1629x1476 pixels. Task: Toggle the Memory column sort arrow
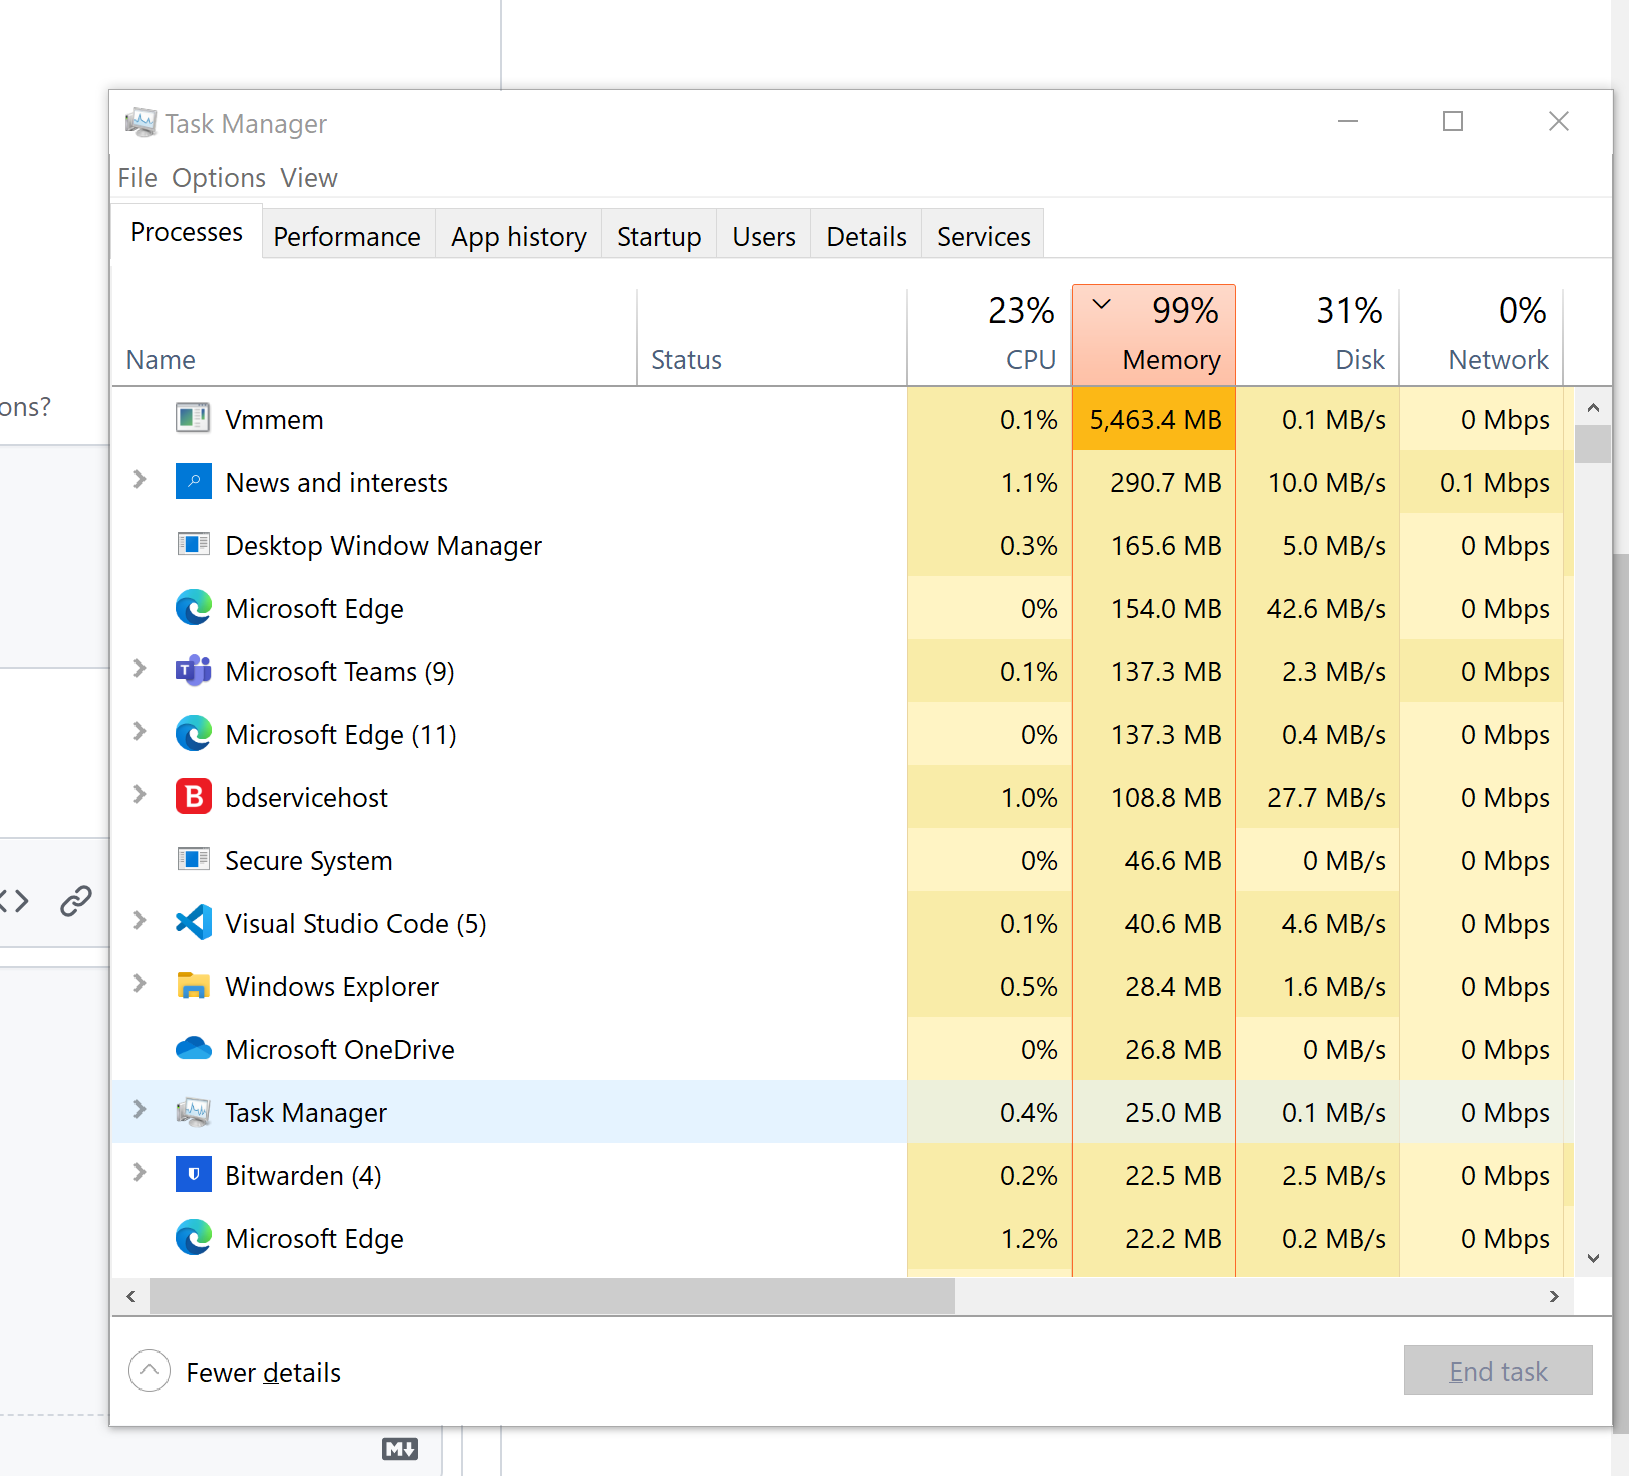(1102, 304)
